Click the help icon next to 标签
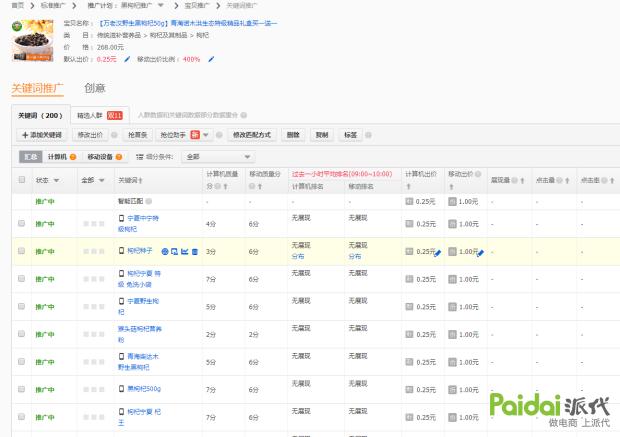Image resolution: width=620 pixels, height=437 pixels. tap(368, 135)
